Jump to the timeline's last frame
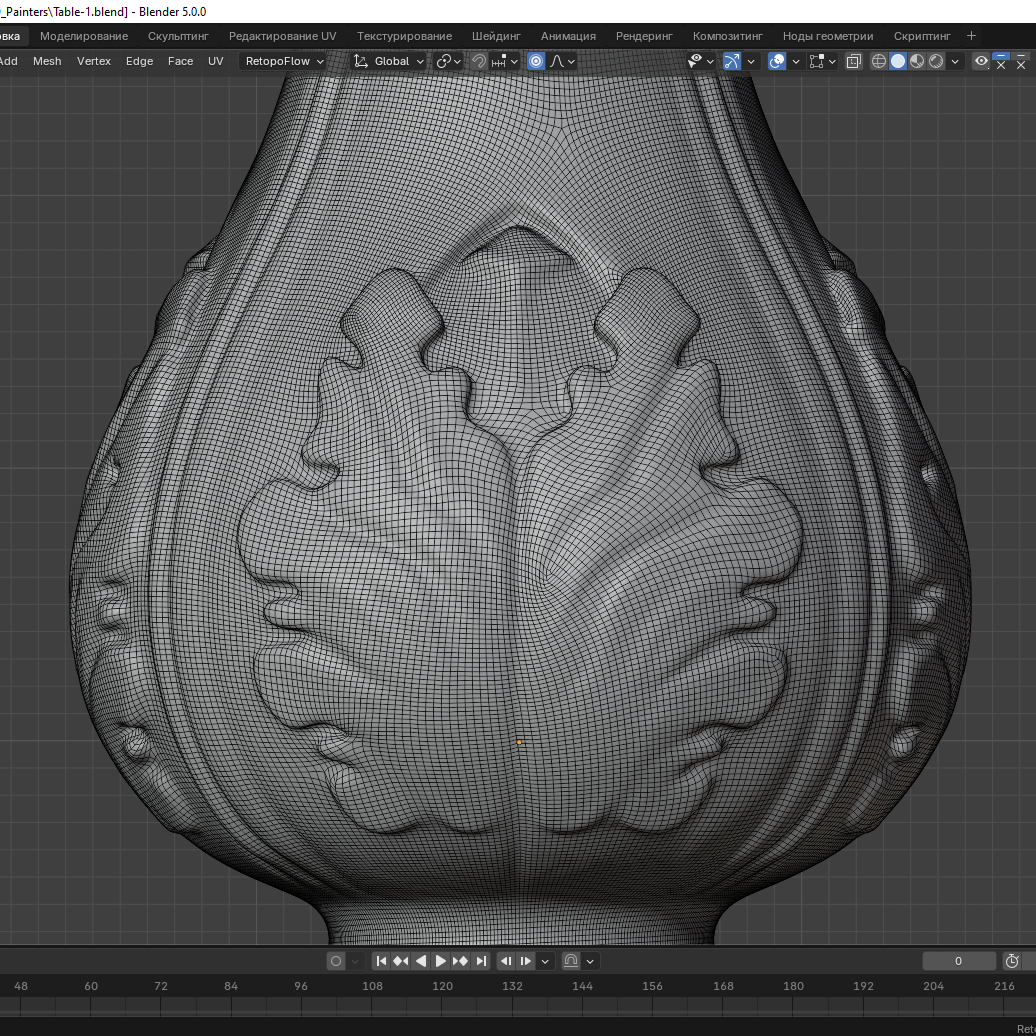 pos(481,961)
